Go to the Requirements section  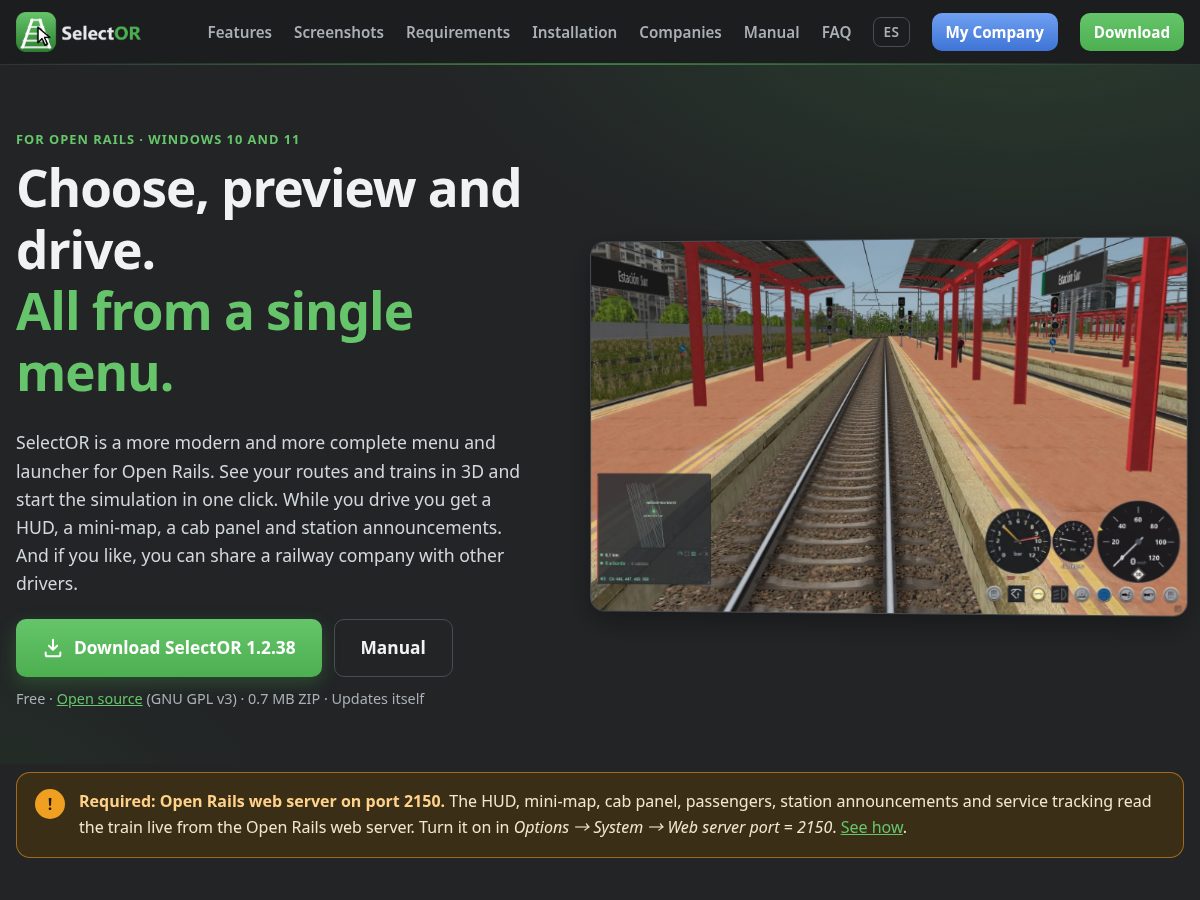pyautogui.click(x=458, y=32)
